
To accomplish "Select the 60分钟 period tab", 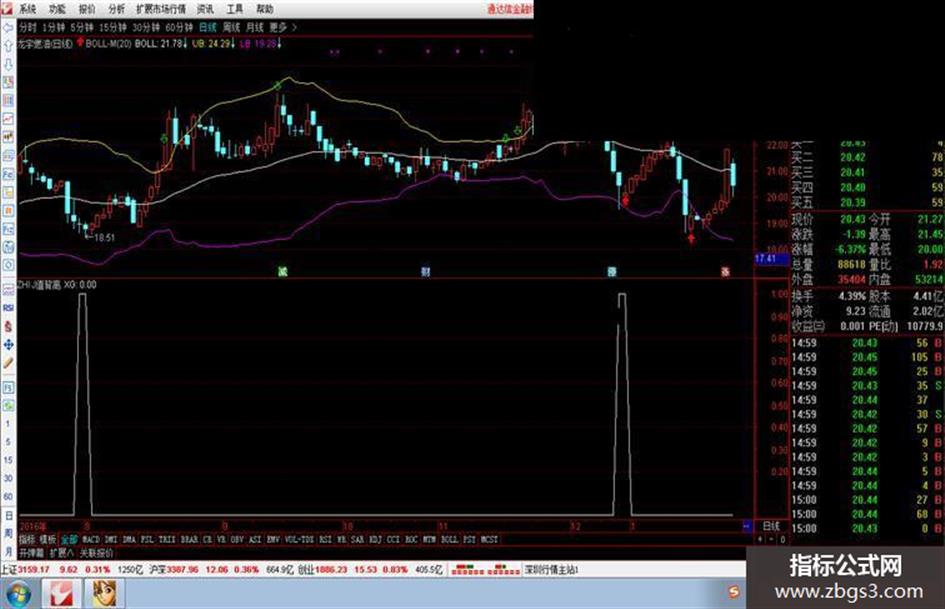I will coord(179,27).
